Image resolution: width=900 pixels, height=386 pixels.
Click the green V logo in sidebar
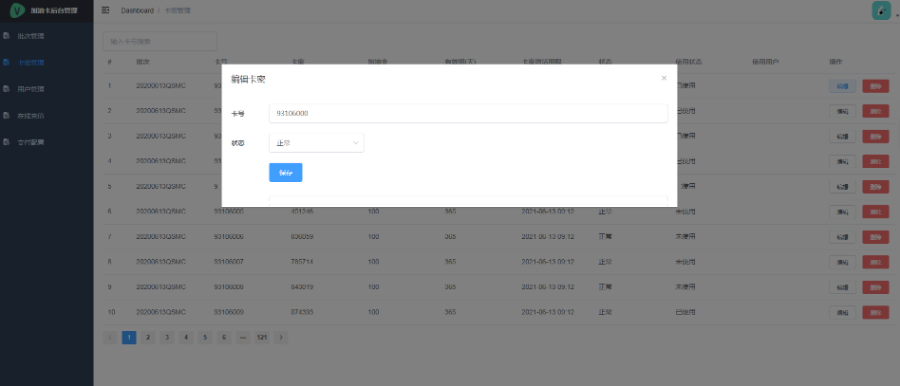point(18,10)
